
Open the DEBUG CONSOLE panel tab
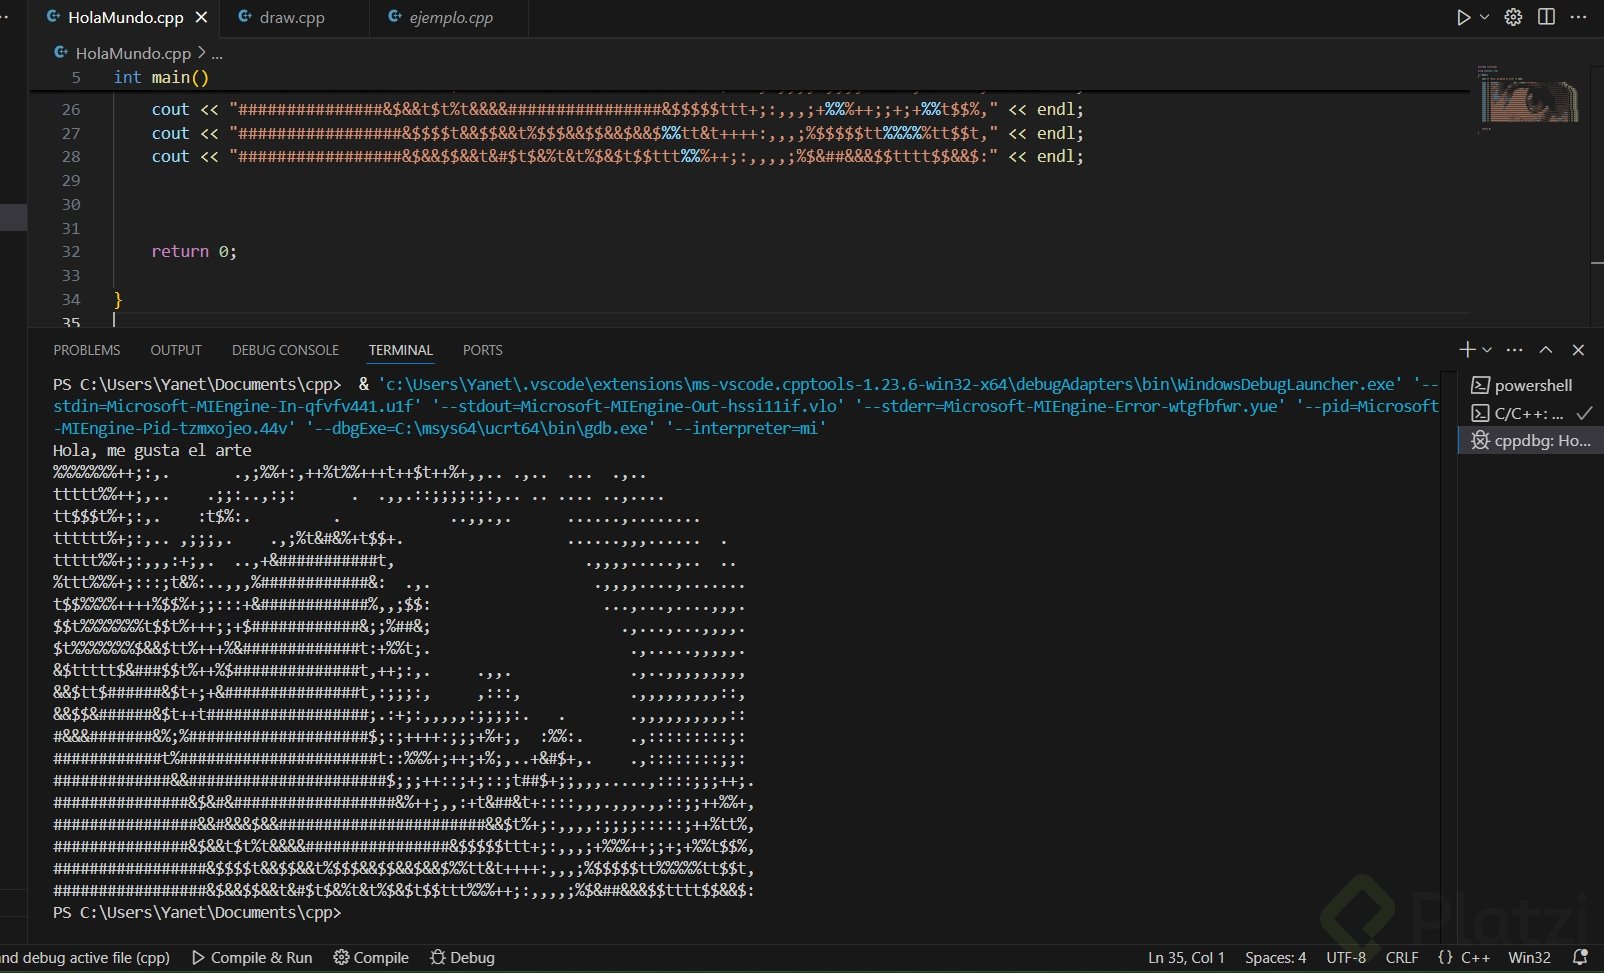coord(285,350)
